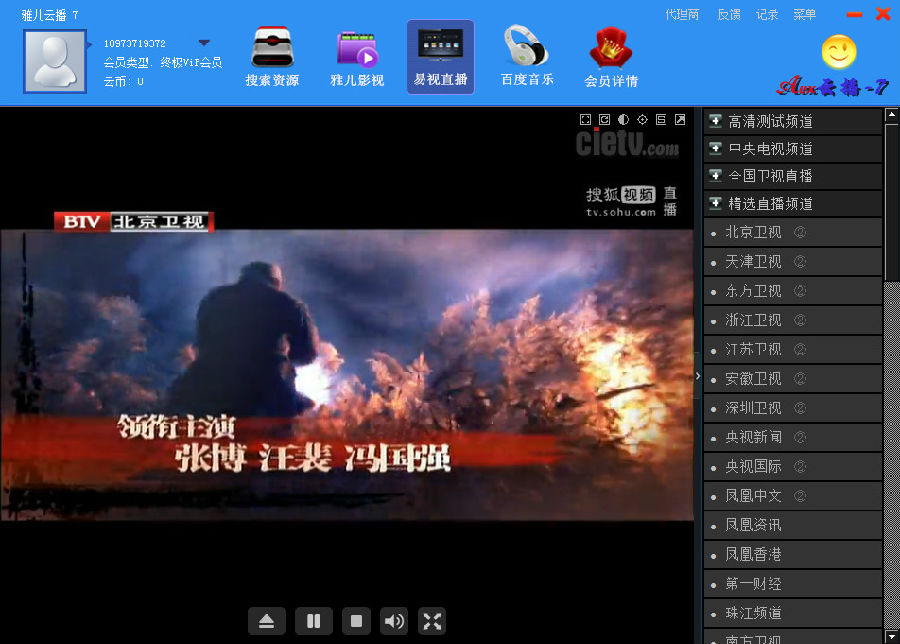Click the ② source icon beside 深圳卫视
The height and width of the screenshot is (644, 900).
(800, 408)
